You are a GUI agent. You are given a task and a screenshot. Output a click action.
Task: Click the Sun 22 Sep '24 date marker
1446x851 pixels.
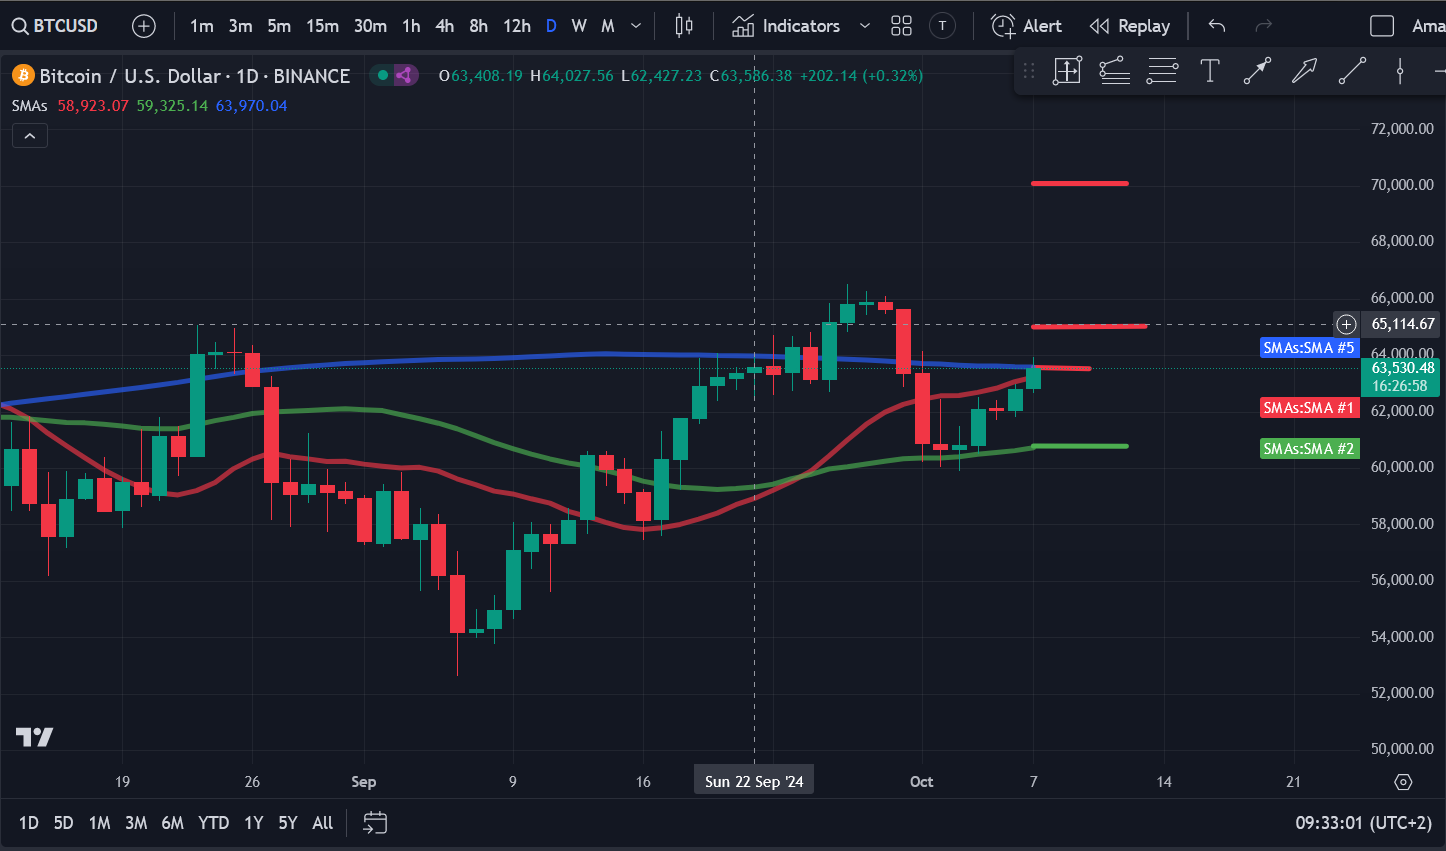754,782
